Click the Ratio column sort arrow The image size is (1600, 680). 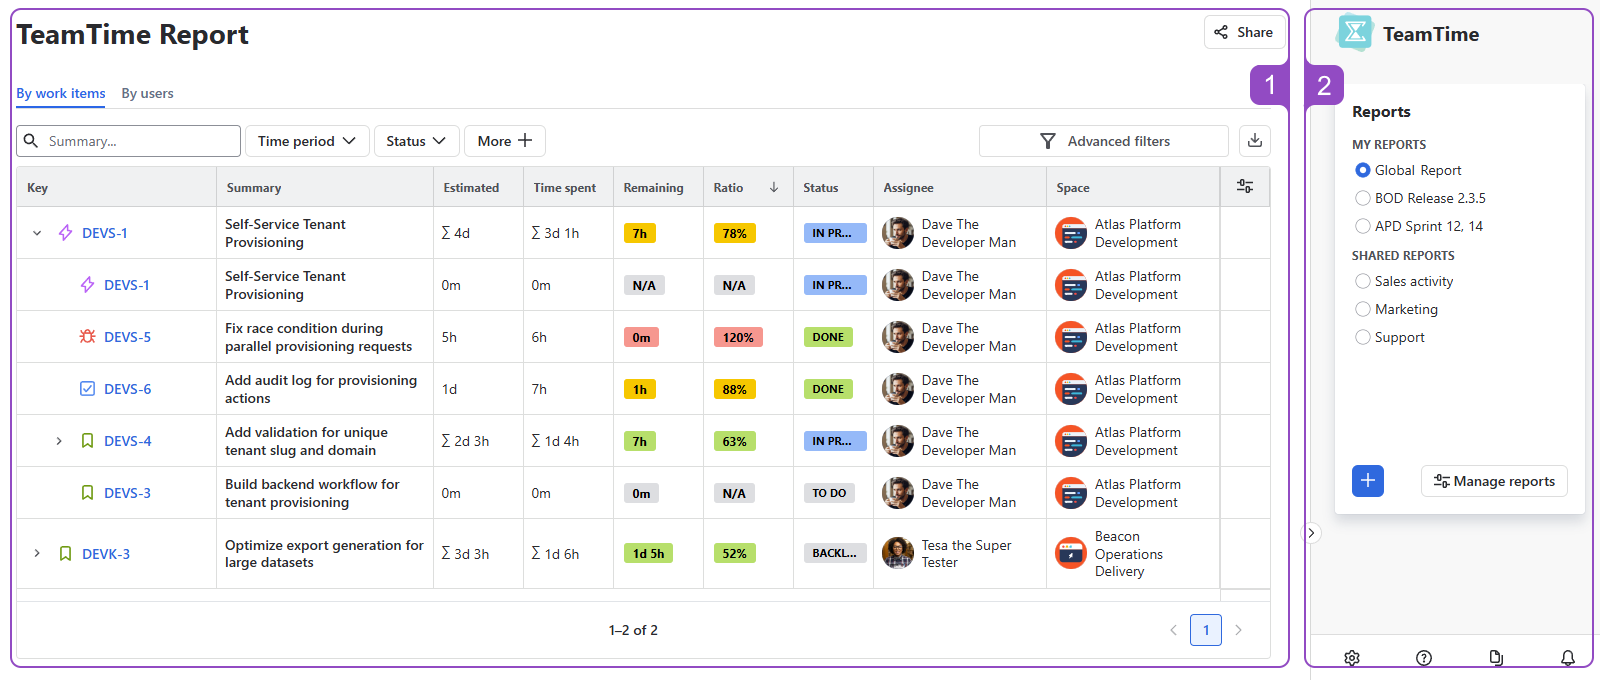coord(774,187)
